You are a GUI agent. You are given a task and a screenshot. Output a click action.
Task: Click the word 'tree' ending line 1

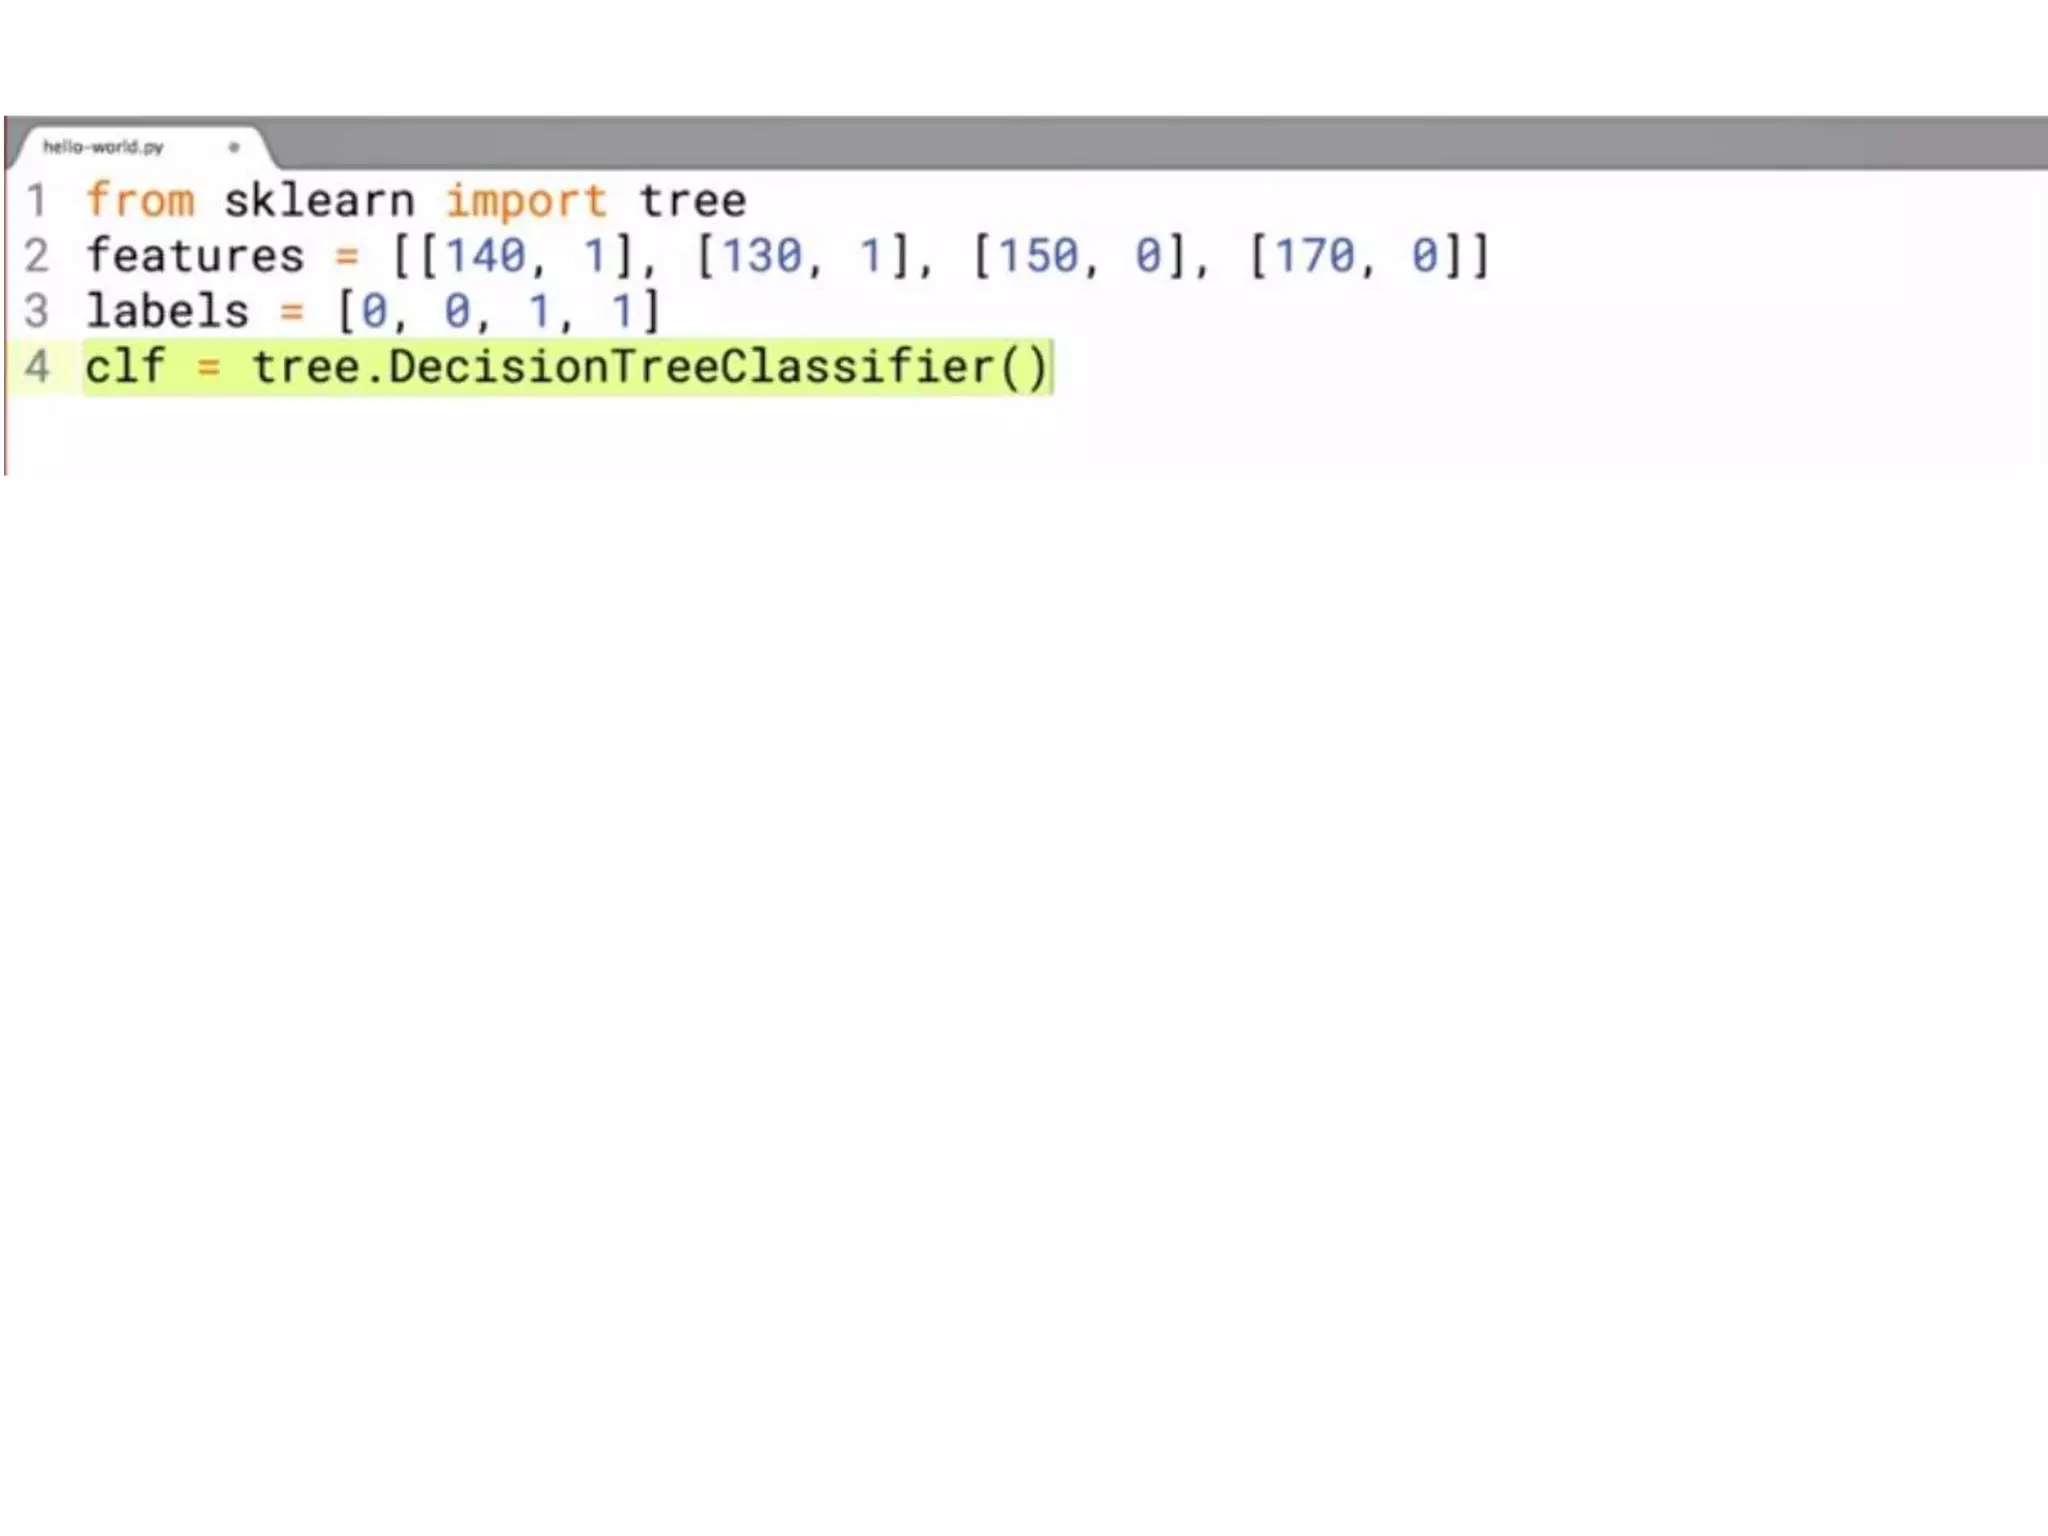(x=692, y=201)
